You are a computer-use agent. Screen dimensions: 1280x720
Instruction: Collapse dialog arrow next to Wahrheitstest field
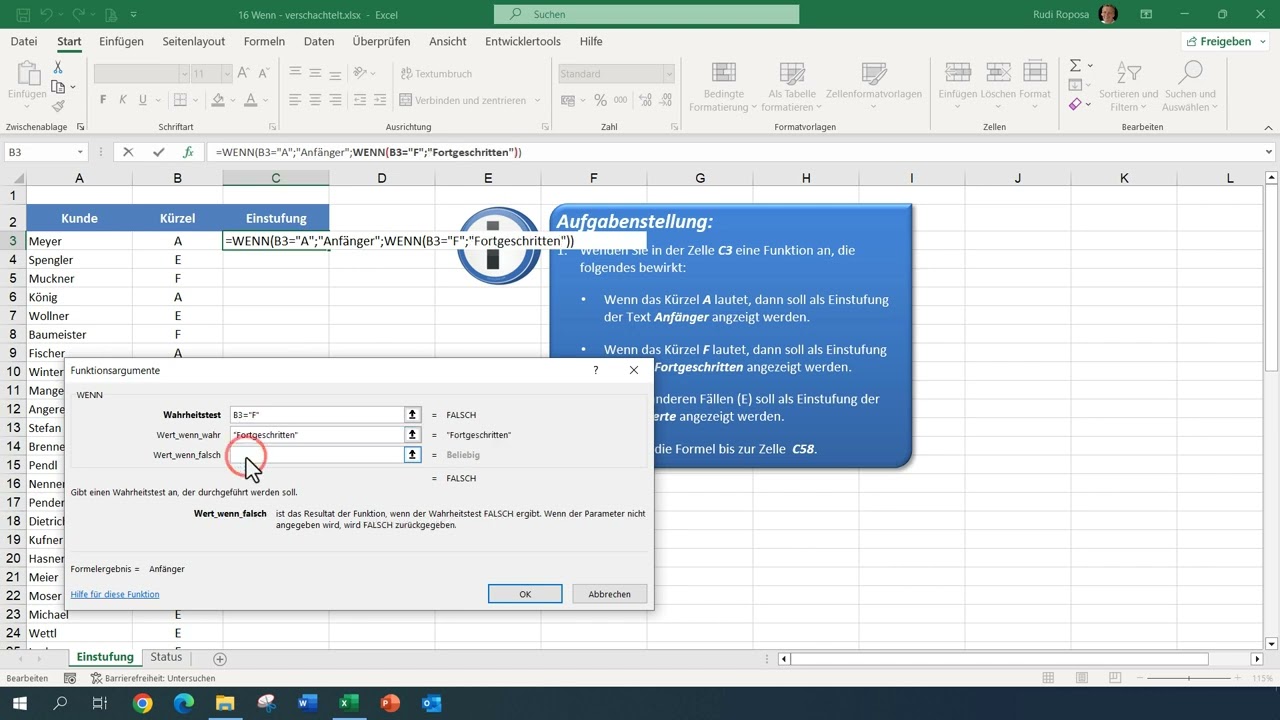click(412, 414)
